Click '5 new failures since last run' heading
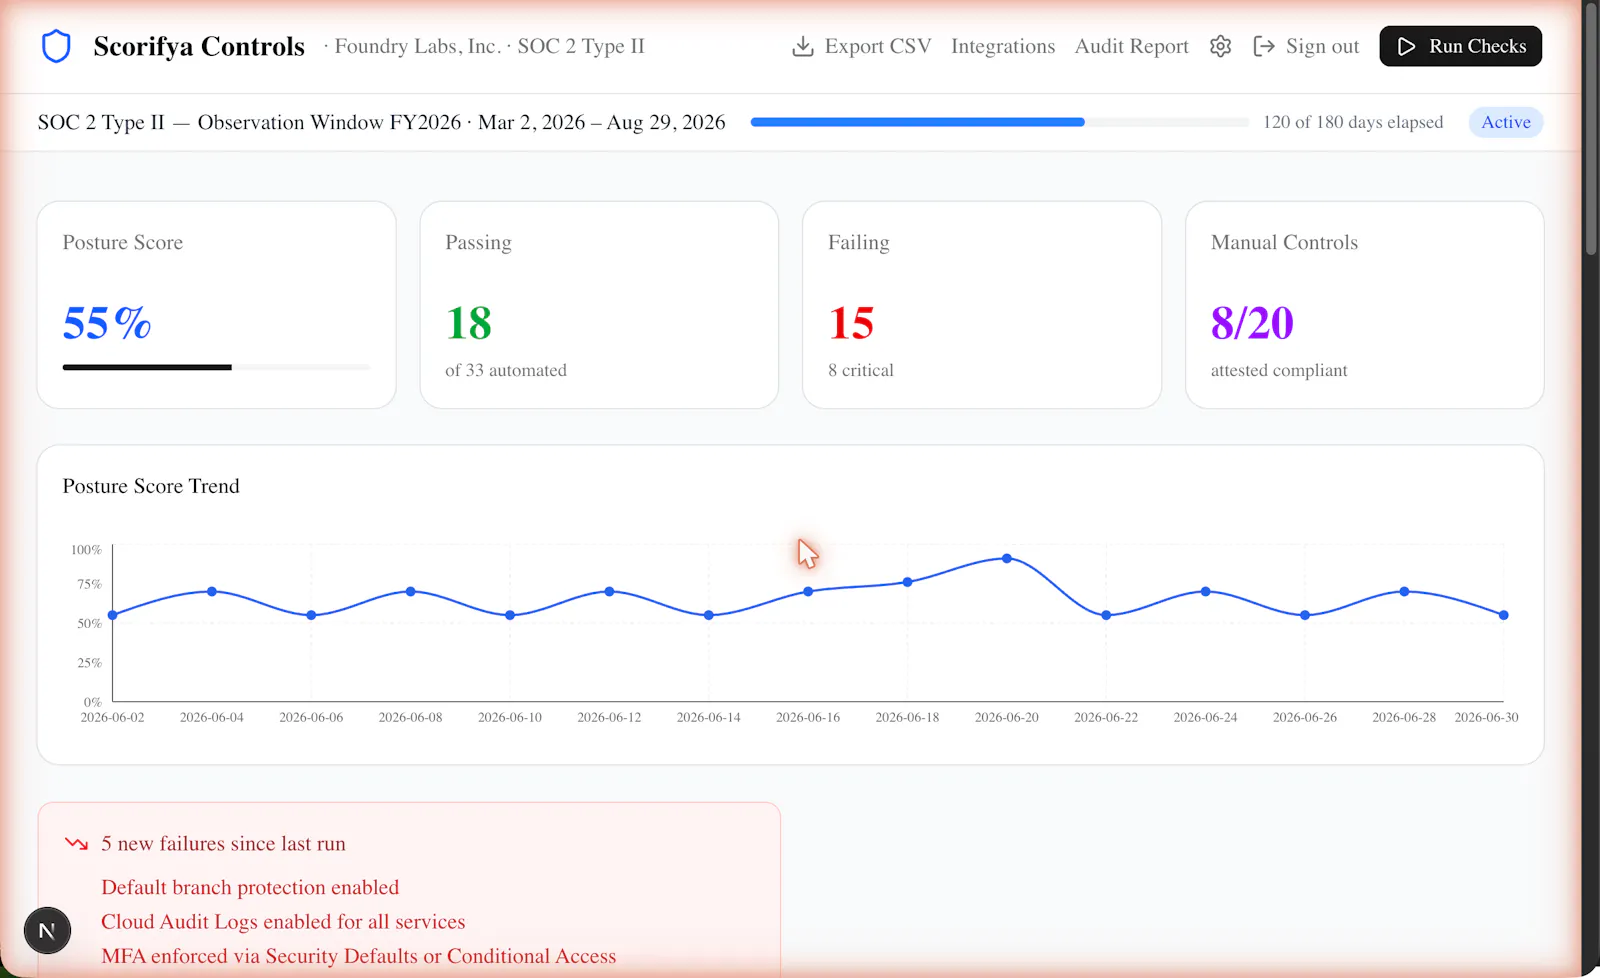The image size is (1600, 978). pyautogui.click(x=223, y=843)
